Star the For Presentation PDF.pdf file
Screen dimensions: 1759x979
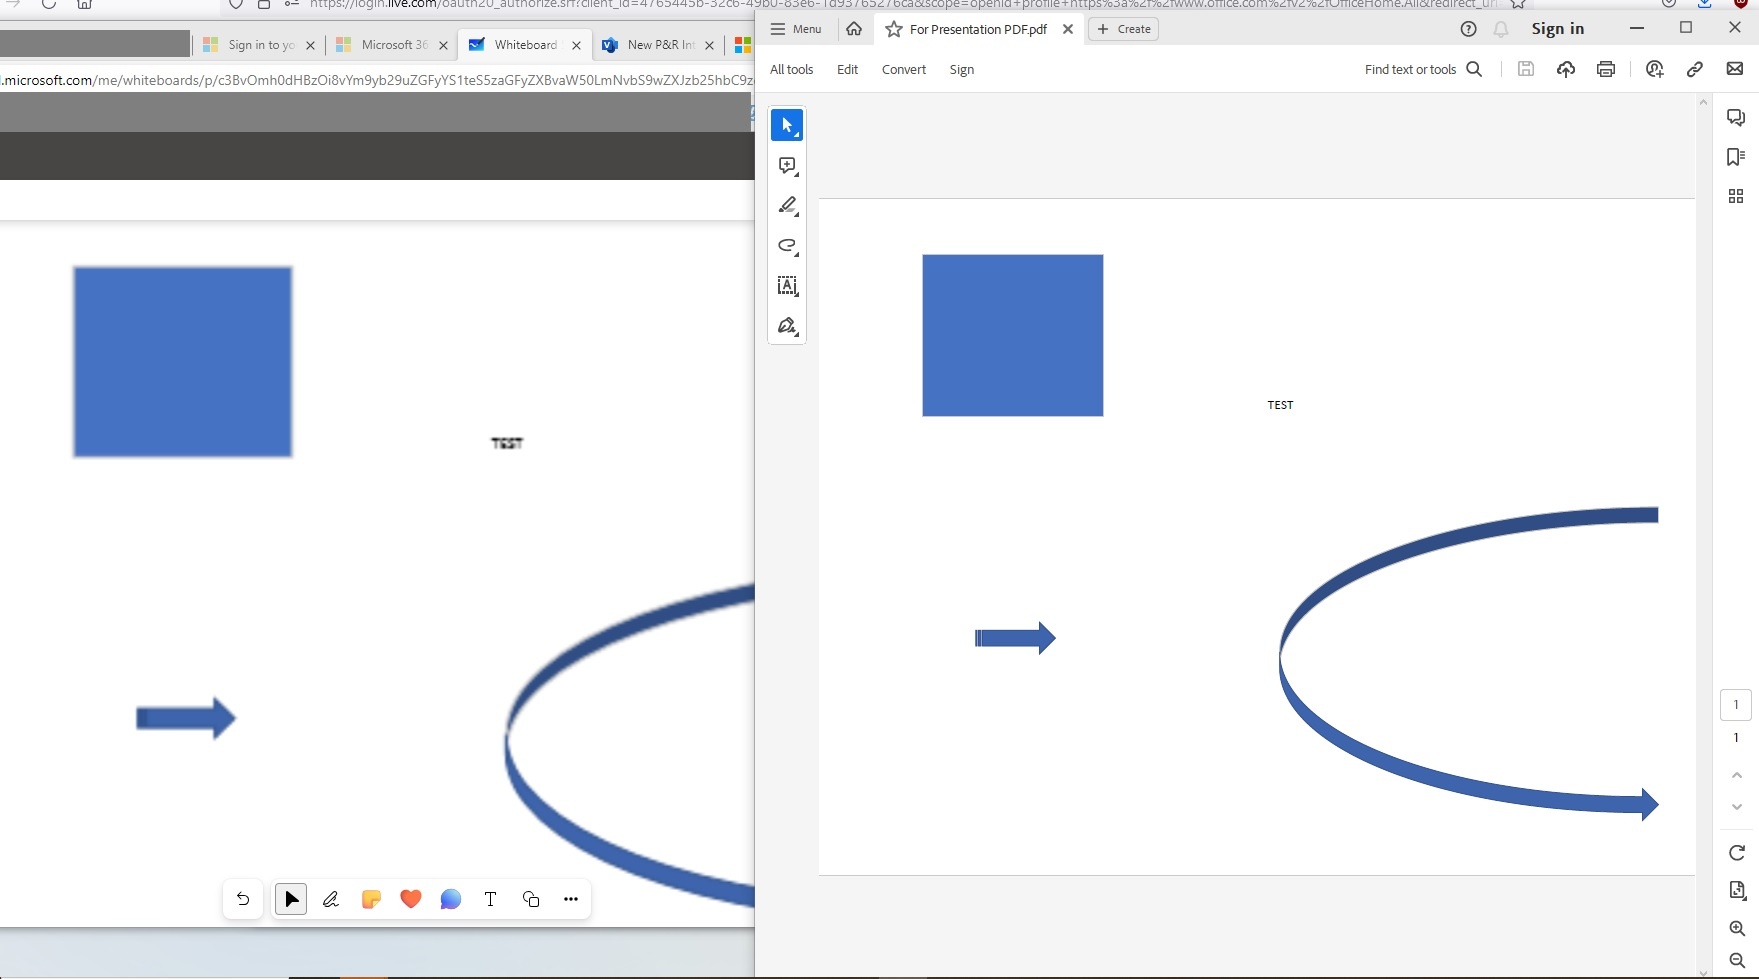pos(894,29)
